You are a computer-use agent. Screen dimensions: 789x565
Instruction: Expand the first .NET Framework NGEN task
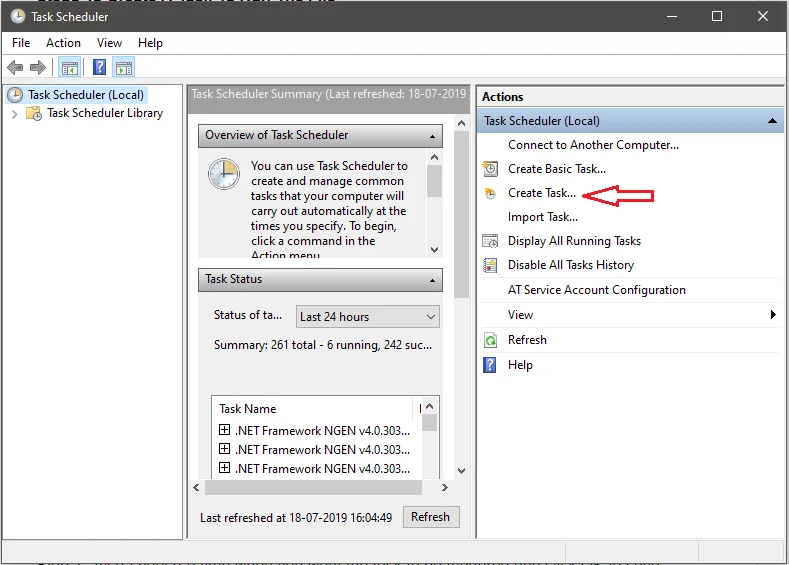[225, 430]
